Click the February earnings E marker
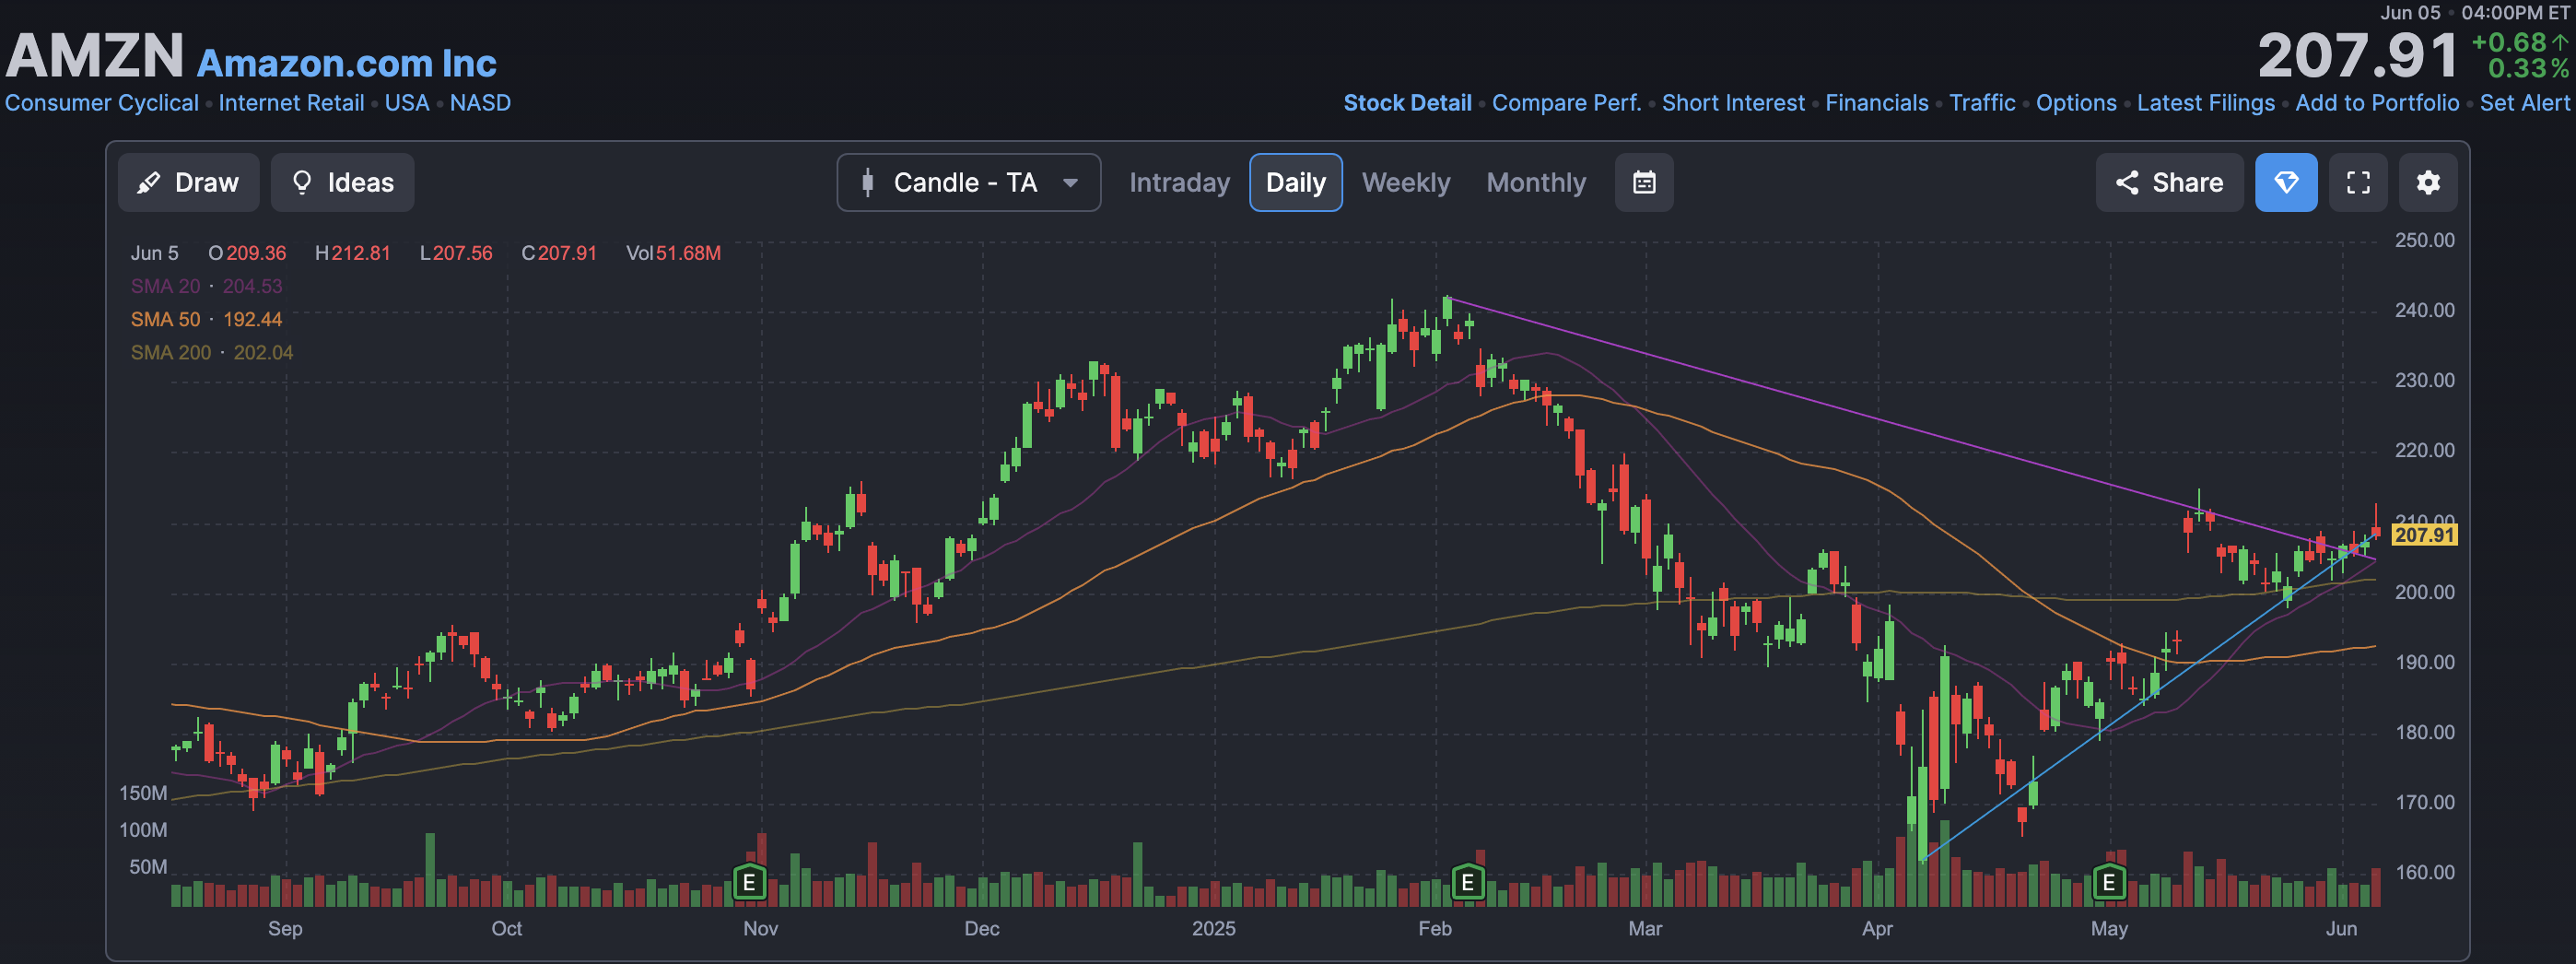The height and width of the screenshot is (964, 2576). click(1467, 882)
